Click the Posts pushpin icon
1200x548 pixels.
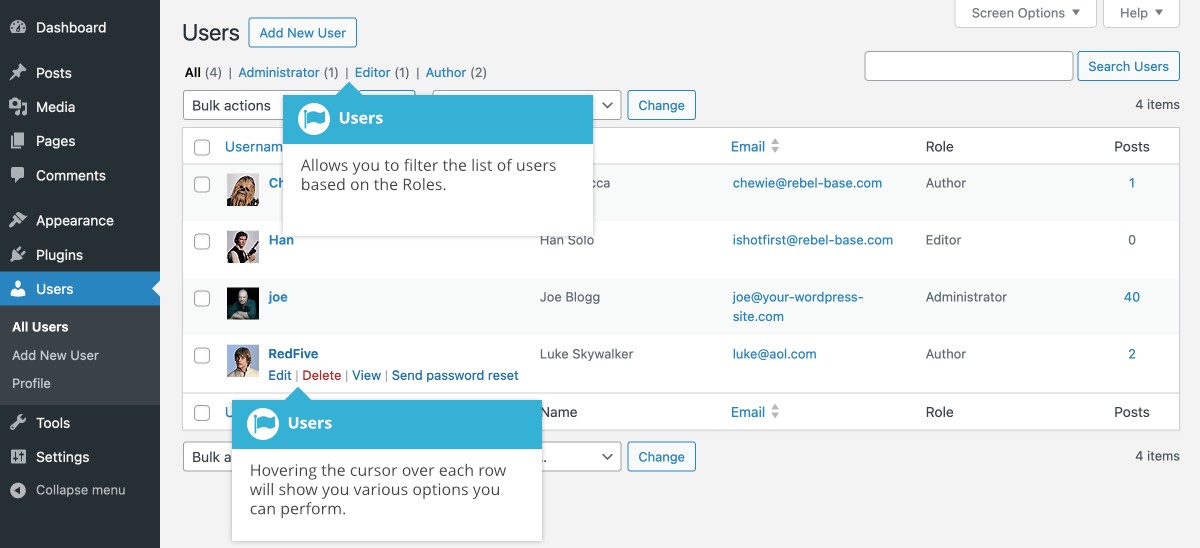(x=18, y=73)
